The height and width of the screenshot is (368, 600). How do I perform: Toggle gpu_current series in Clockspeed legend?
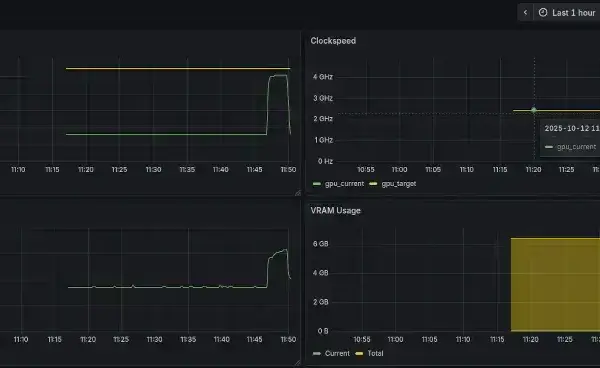click(x=344, y=184)
